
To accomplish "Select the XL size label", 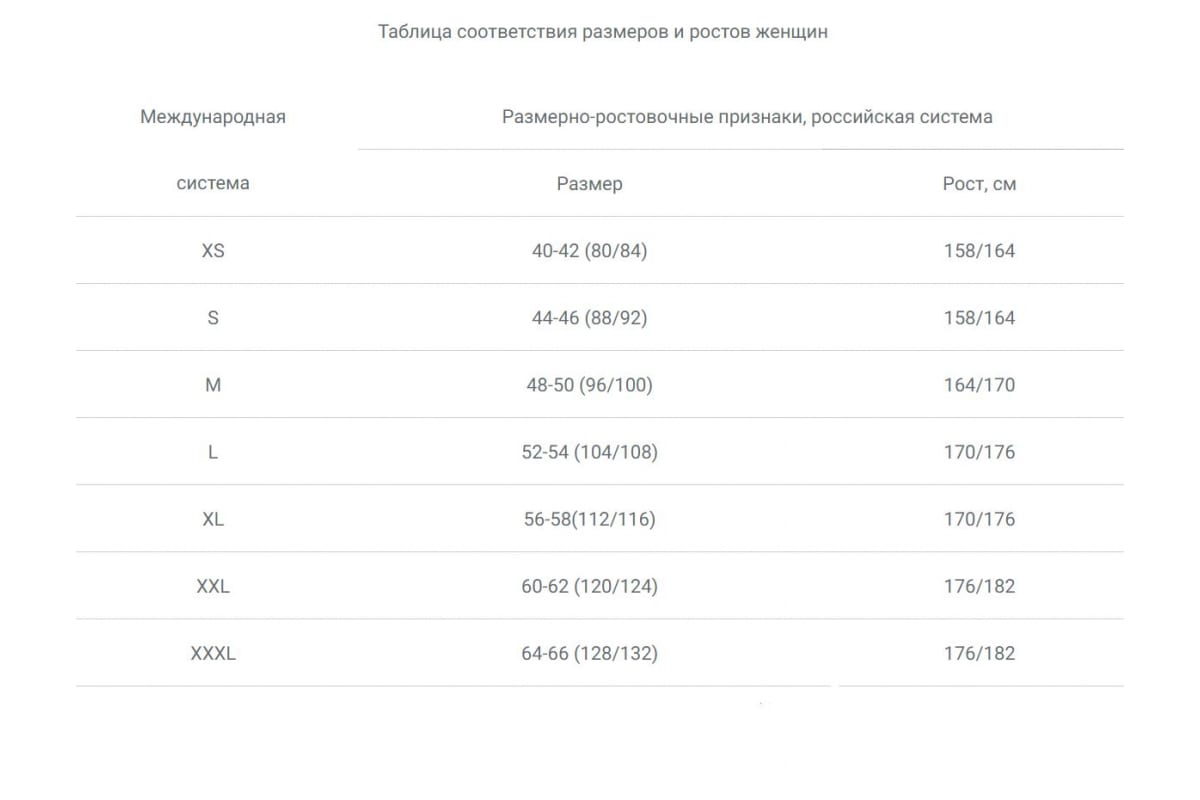I will pyautogui.click(x=213, y=519).
